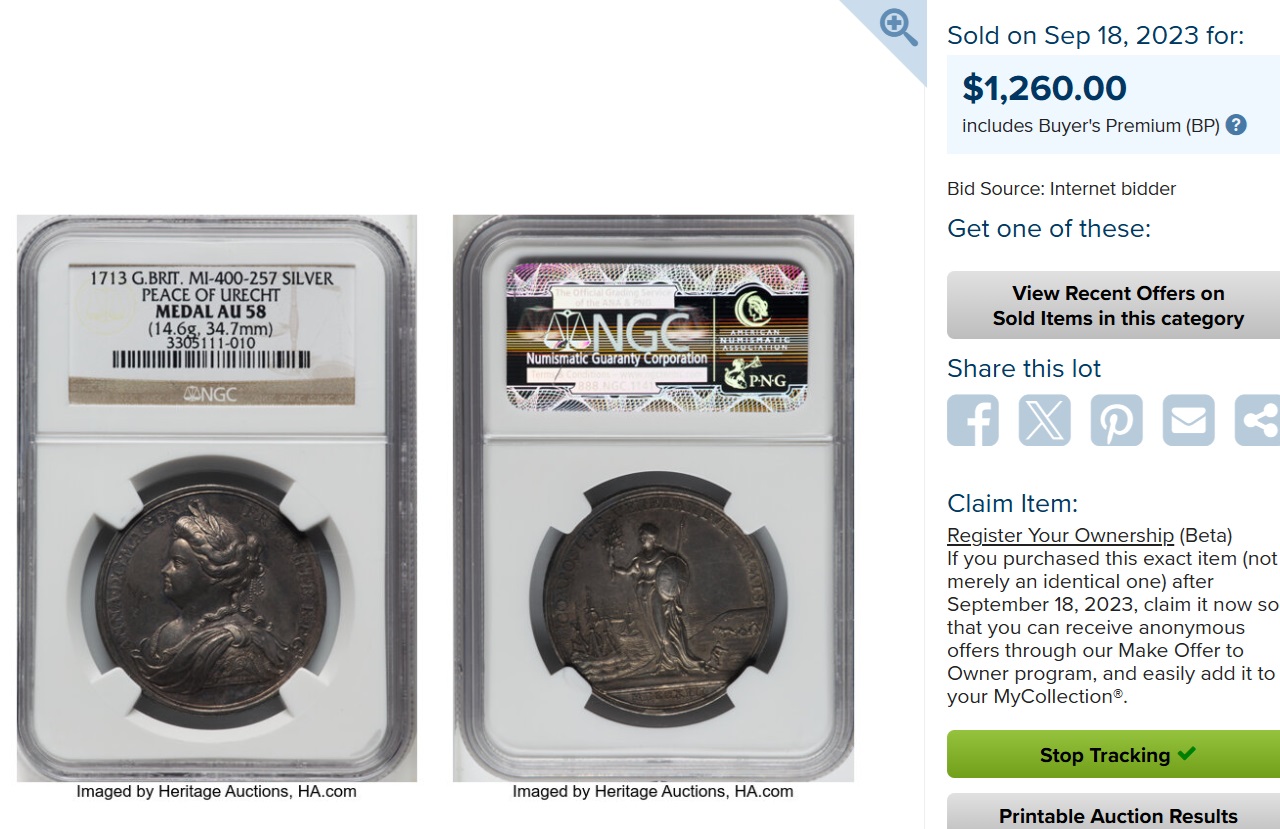Click the NGC hologram label on reverse slab

656,335
